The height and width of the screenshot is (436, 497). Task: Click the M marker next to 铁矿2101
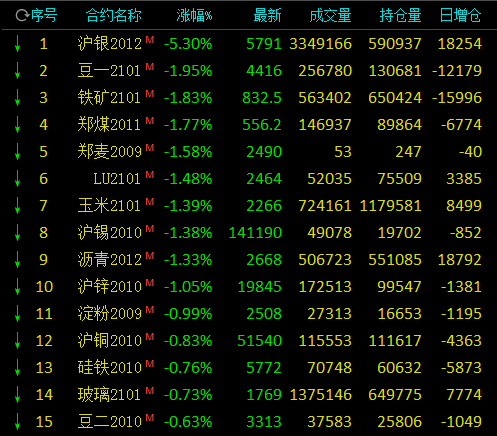point(150,94)
